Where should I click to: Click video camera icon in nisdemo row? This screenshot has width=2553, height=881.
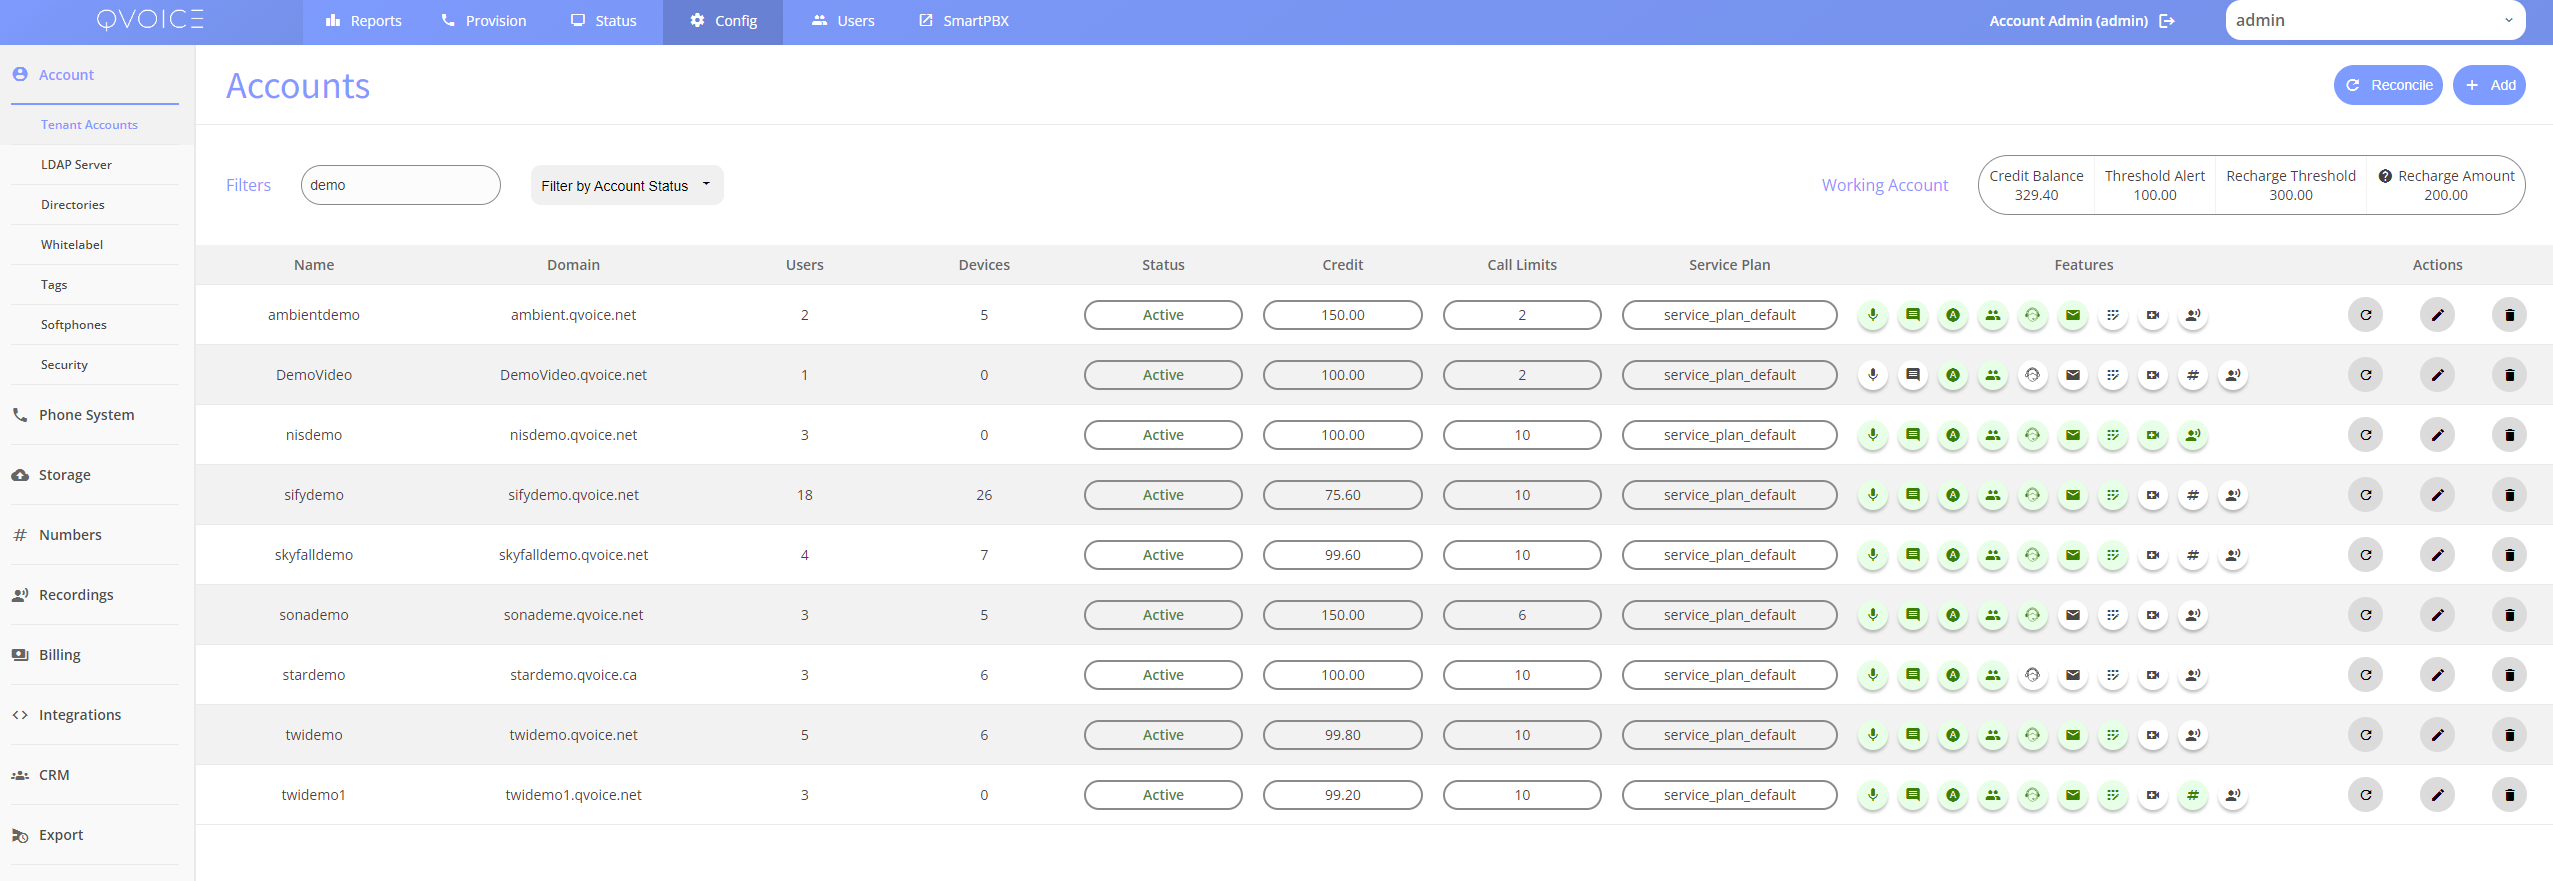[x=2153, y=435]
